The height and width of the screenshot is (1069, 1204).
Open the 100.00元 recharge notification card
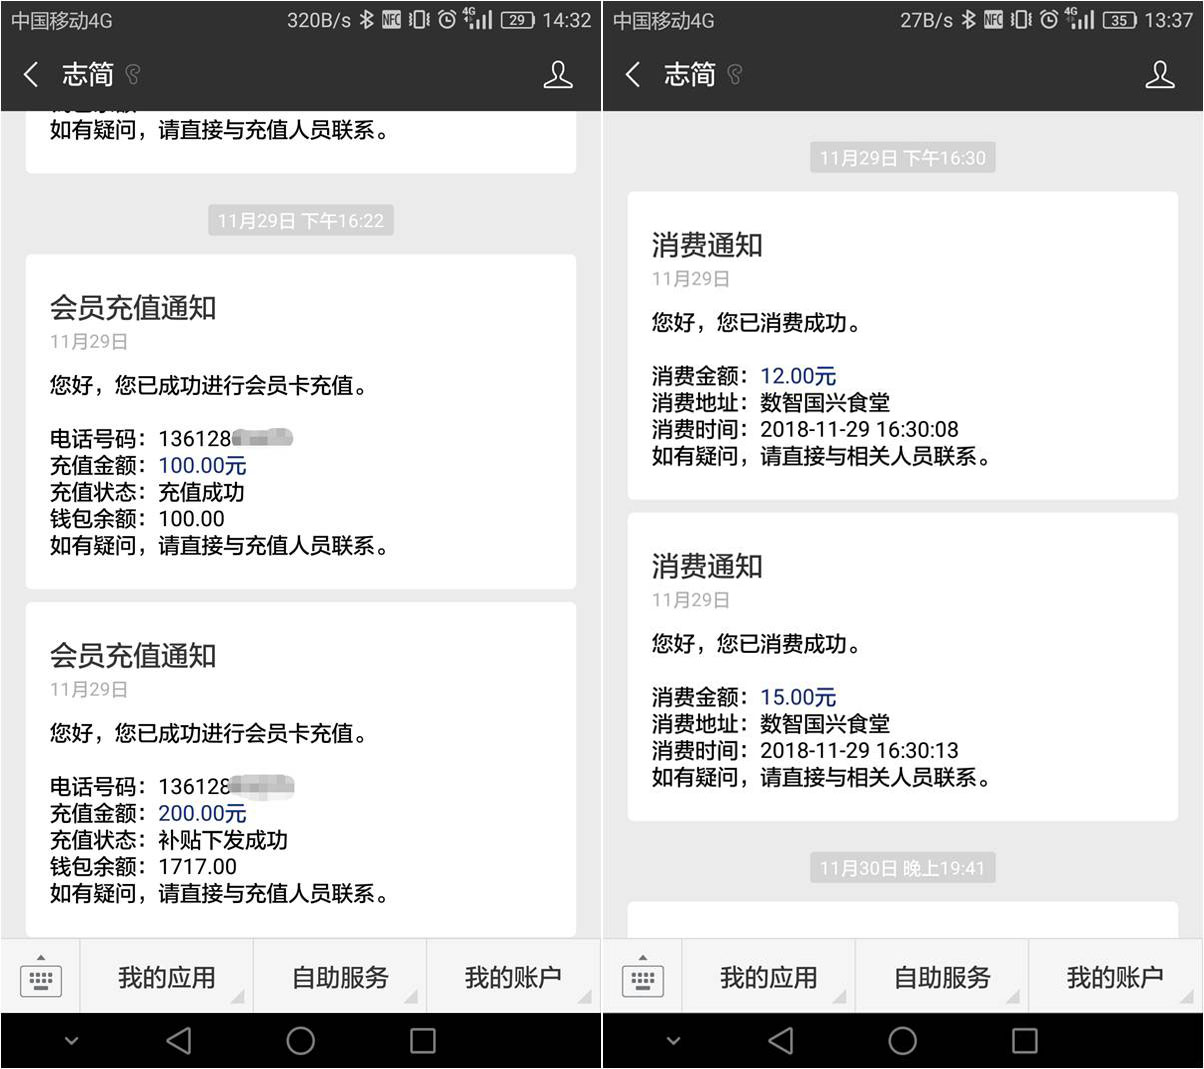pyautogui.click(x=300, y=422)
